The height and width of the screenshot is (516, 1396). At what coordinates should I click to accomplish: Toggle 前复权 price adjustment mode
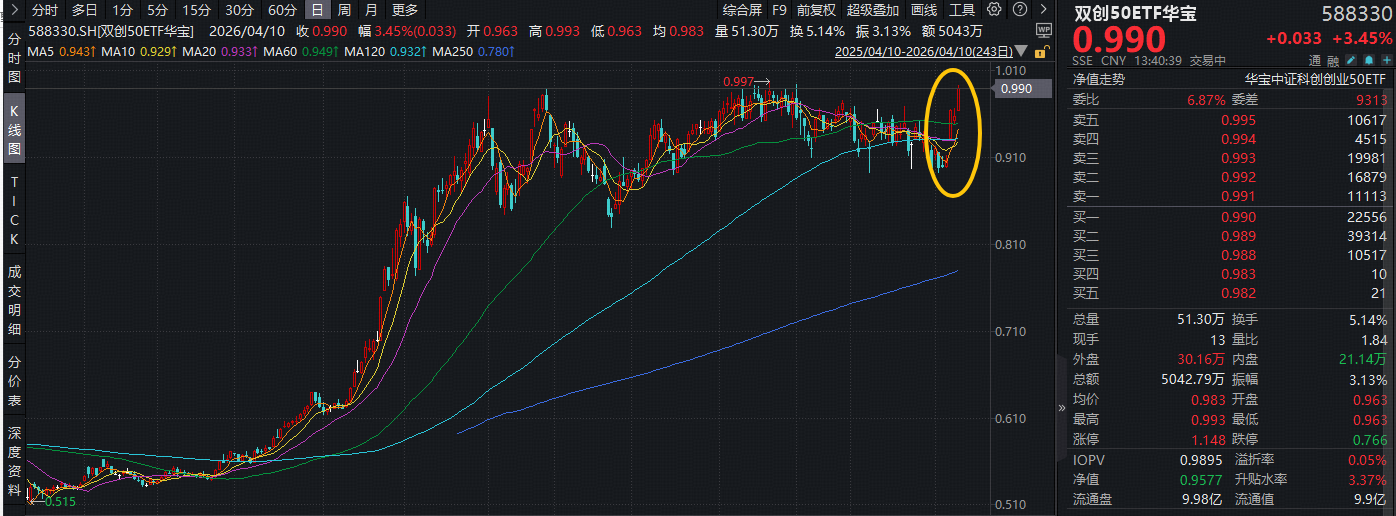(815, 10)
